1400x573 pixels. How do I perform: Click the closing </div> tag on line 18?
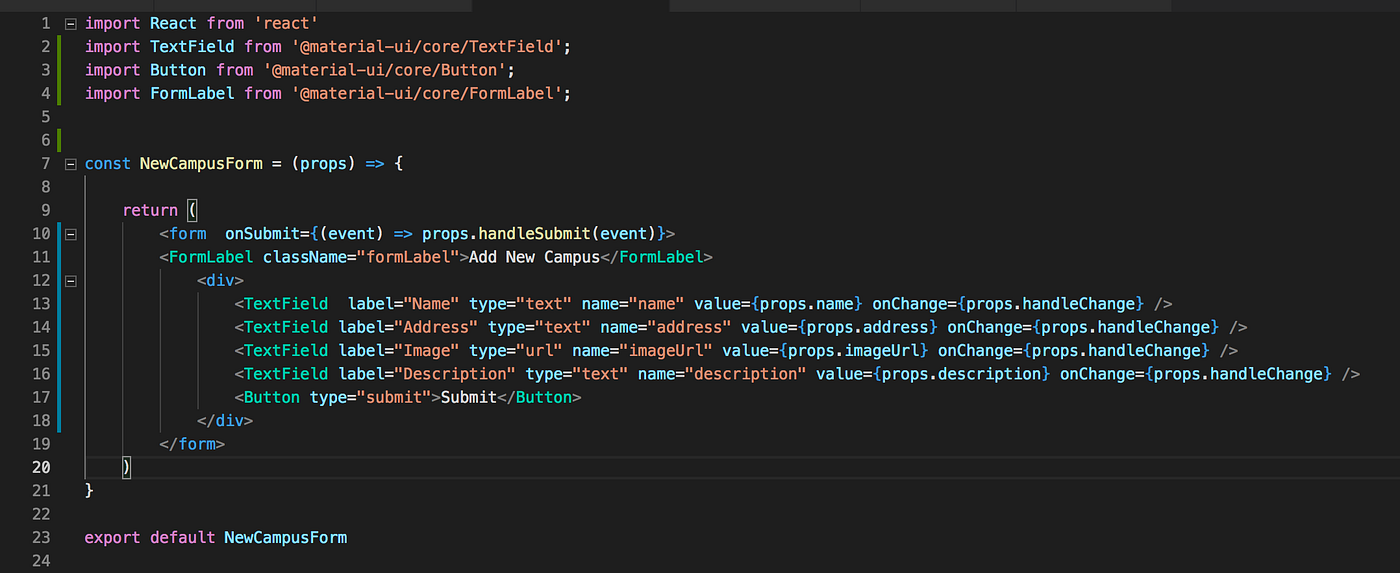pos(225,421)
